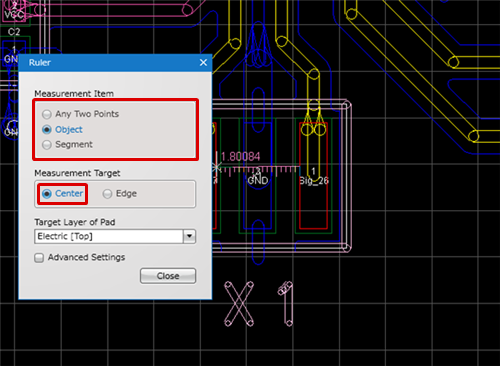Click the C2 component label
The height and width of the screenshot is (366, 500).
[x=14, y=32]
